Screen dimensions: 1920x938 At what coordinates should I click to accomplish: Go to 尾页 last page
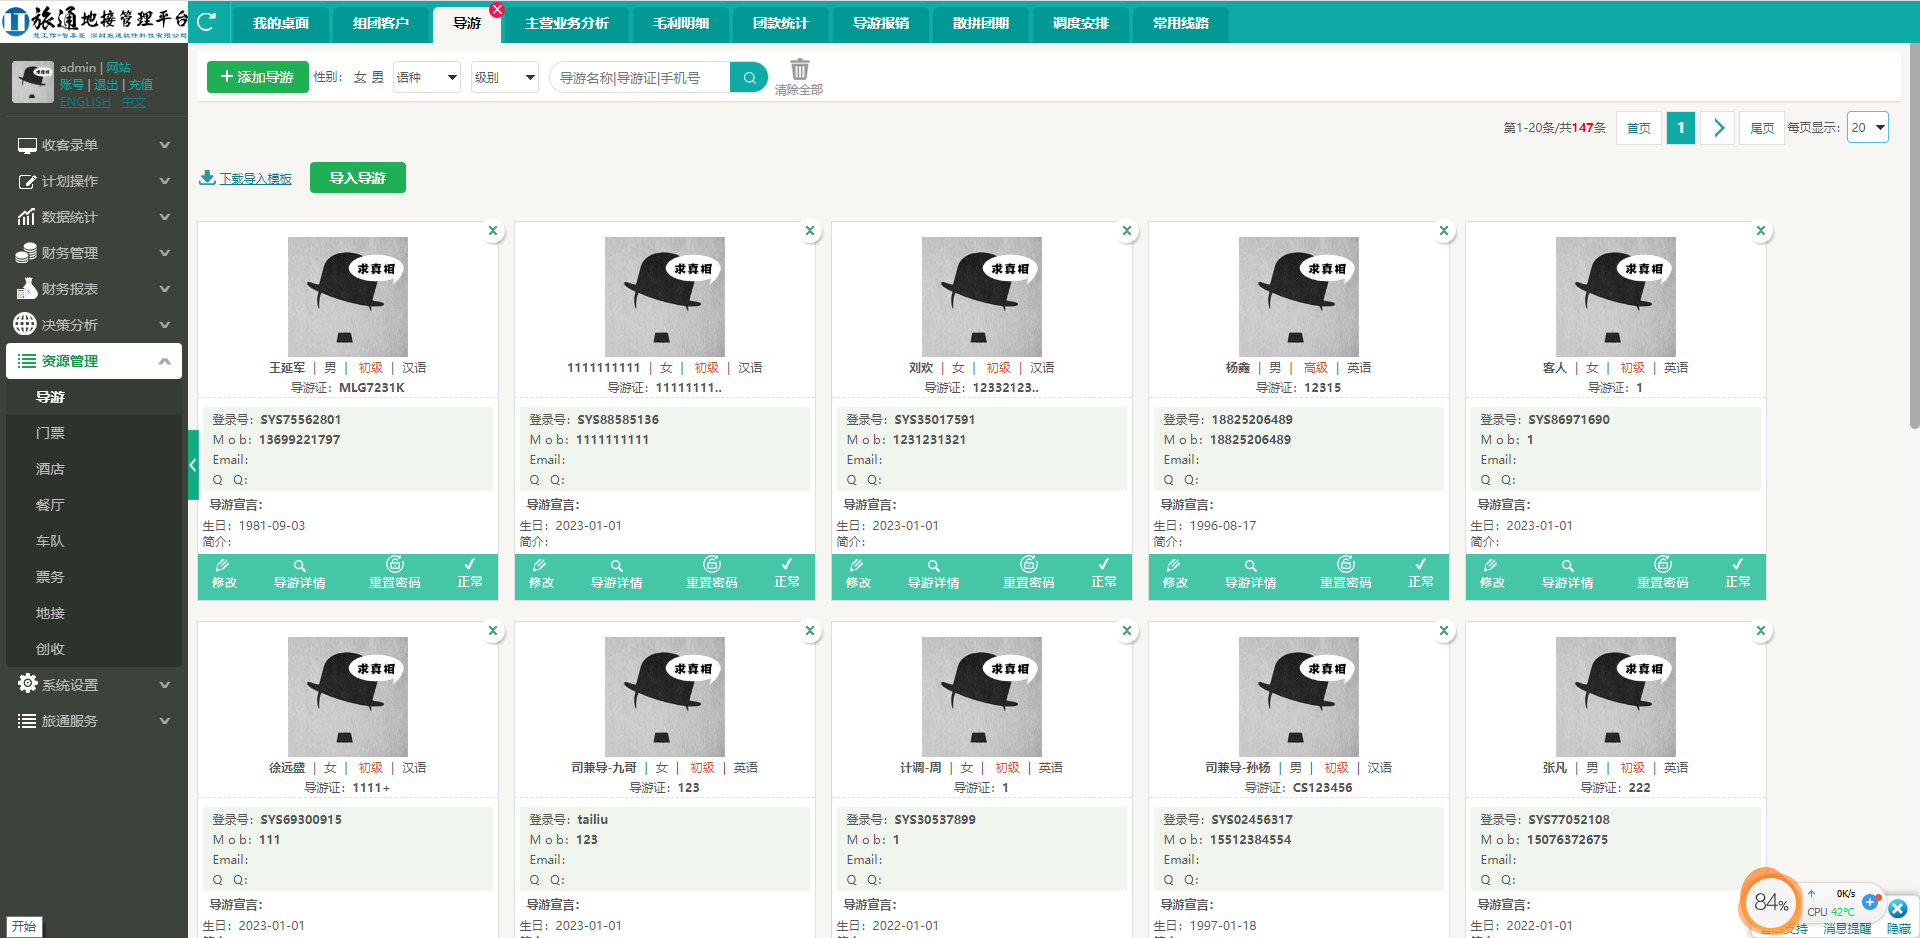click(1762, 127)
